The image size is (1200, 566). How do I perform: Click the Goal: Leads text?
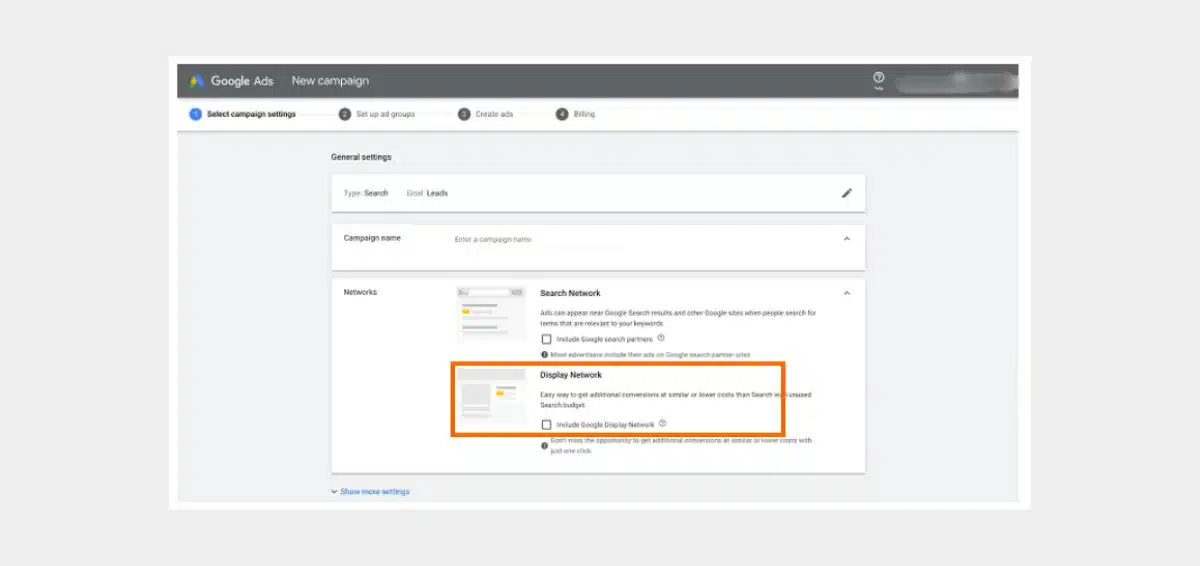(427, 193)
